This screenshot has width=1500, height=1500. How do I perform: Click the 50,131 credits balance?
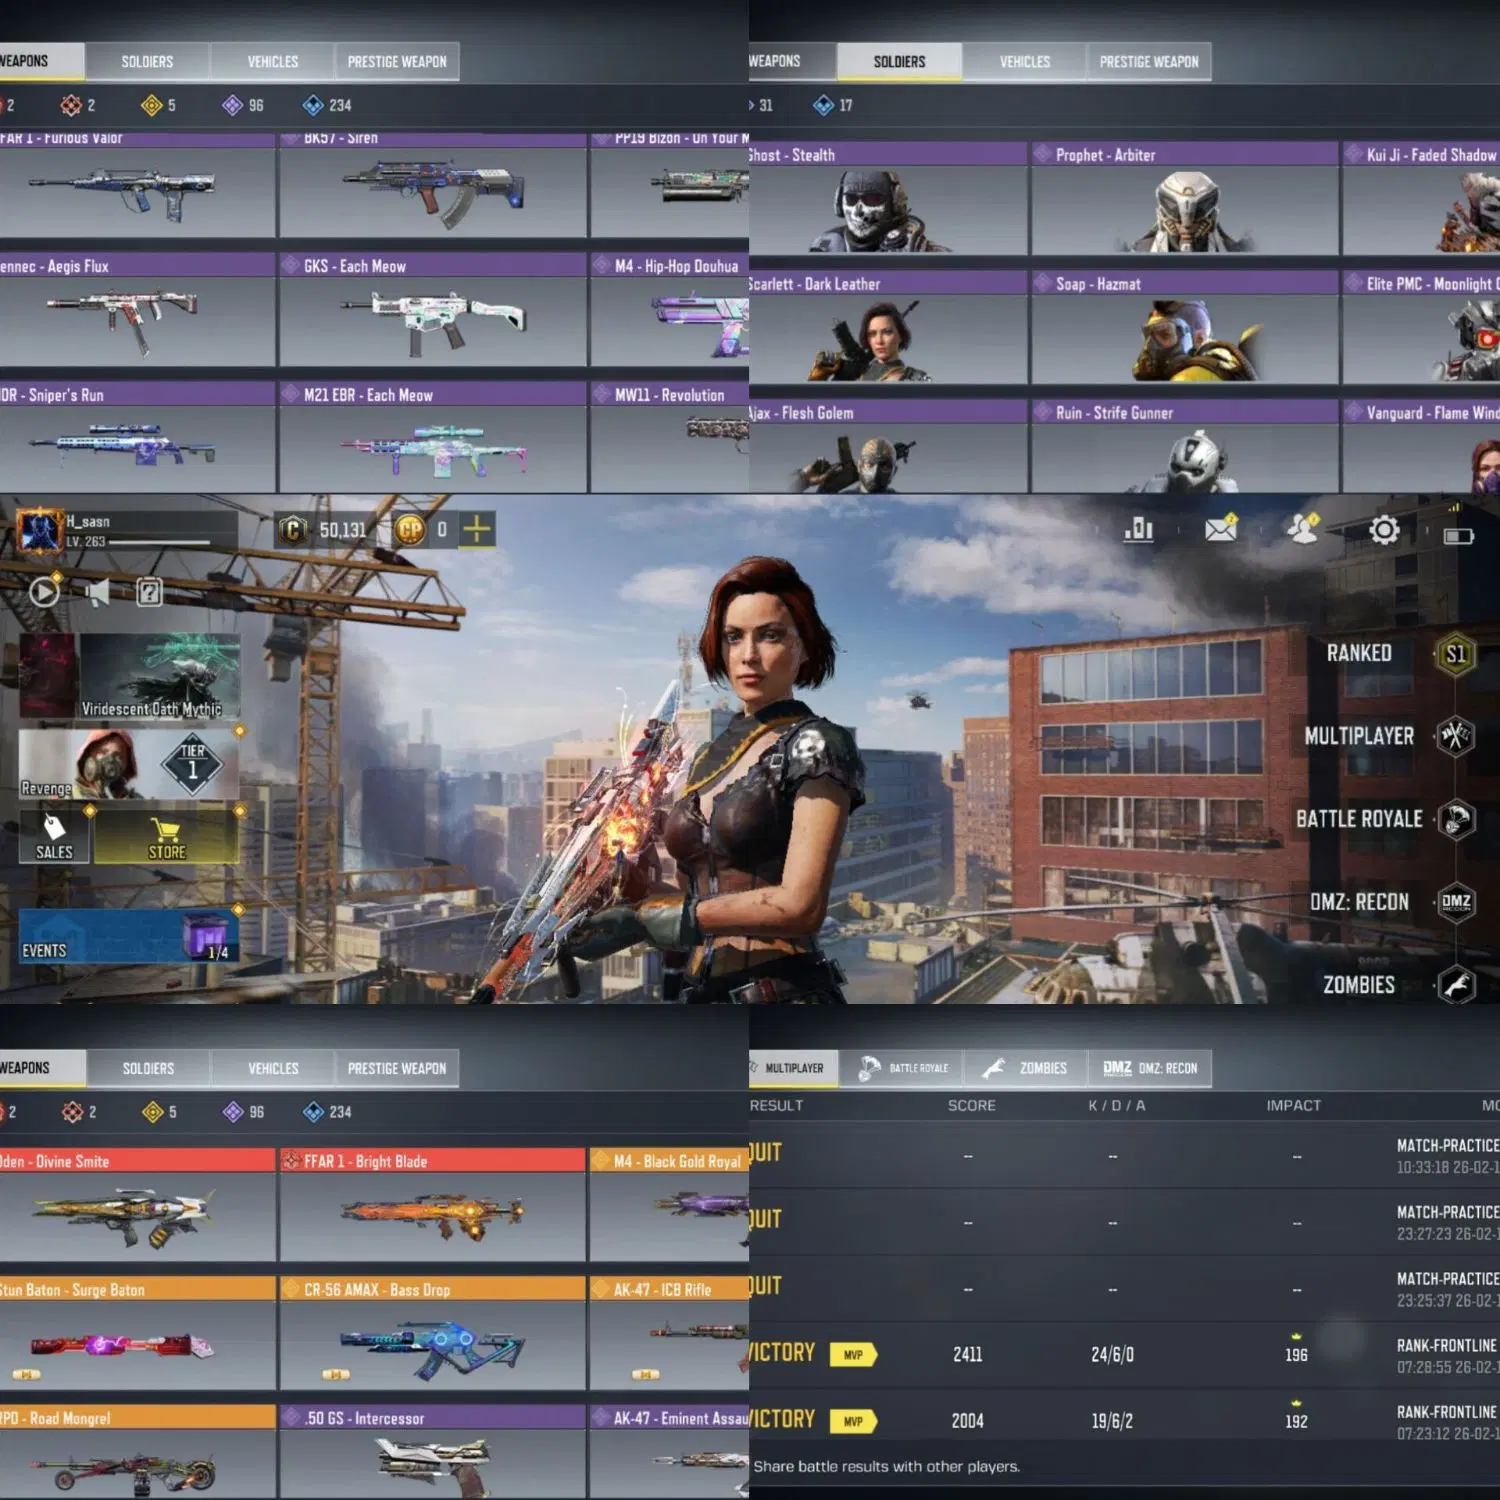(343, 530)
